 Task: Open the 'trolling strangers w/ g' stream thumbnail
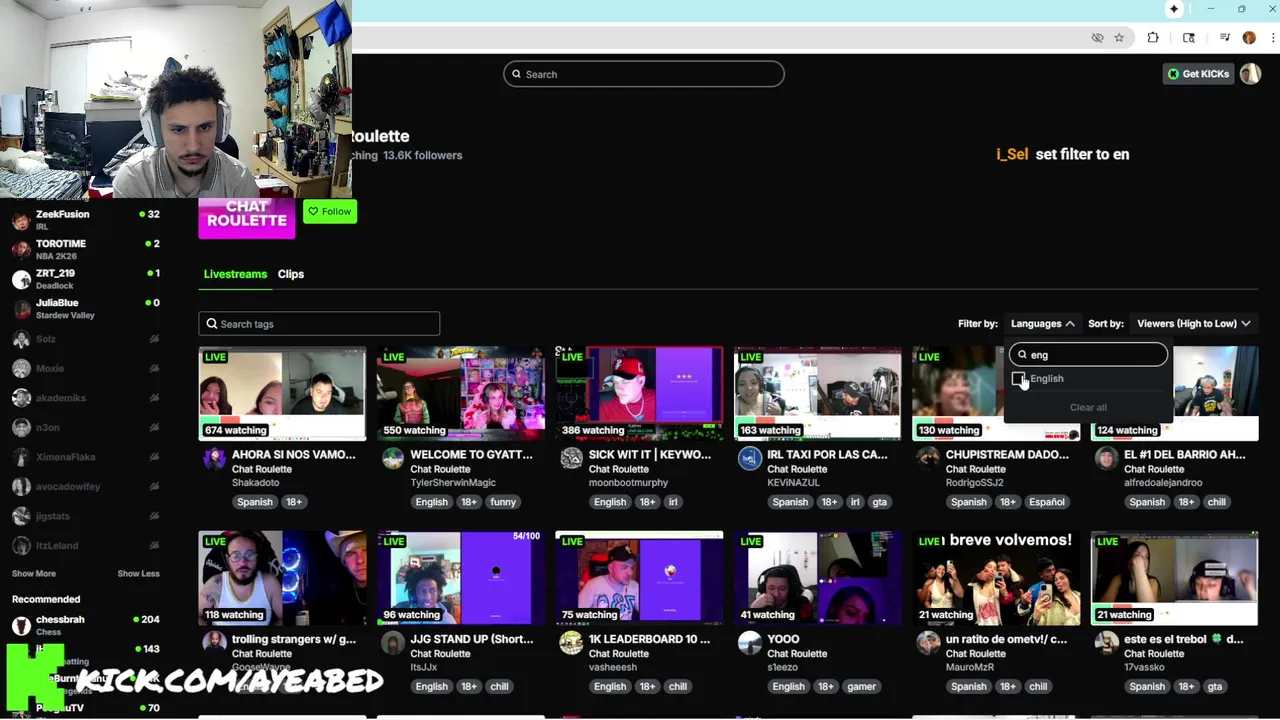(x=282, y=578)
